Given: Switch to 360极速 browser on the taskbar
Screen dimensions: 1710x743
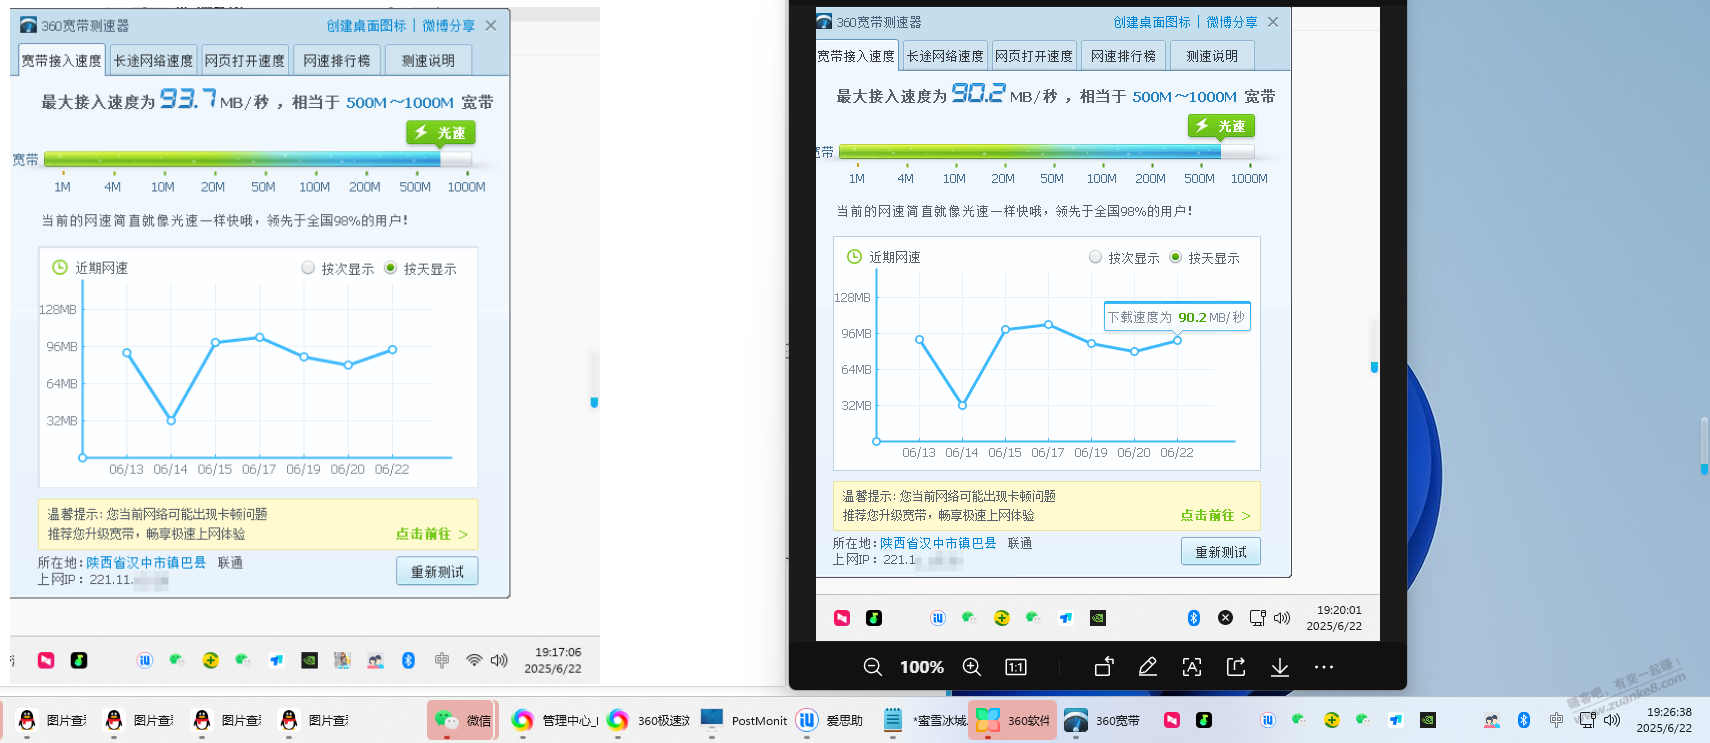Looking at the screenshot, I should [649, 720].
